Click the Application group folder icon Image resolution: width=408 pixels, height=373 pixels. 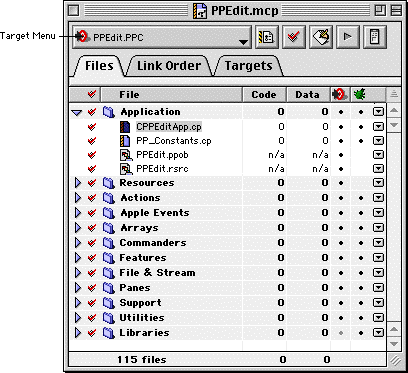(109, 112)
